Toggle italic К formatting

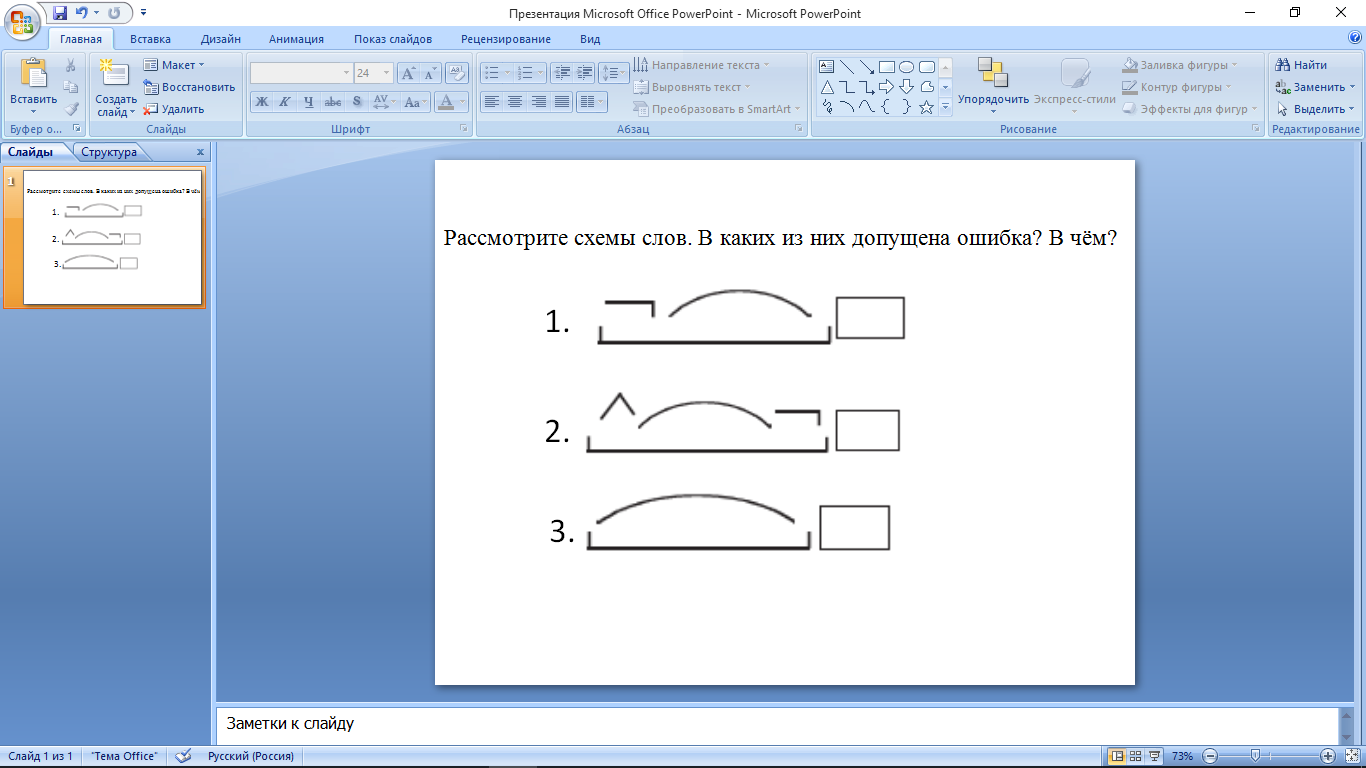coord(285,101)
